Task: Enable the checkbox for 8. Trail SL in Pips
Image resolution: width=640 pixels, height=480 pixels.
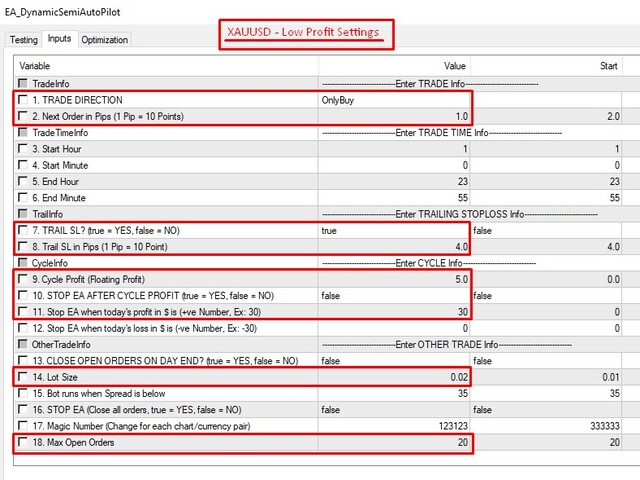Action: (23, 247)
